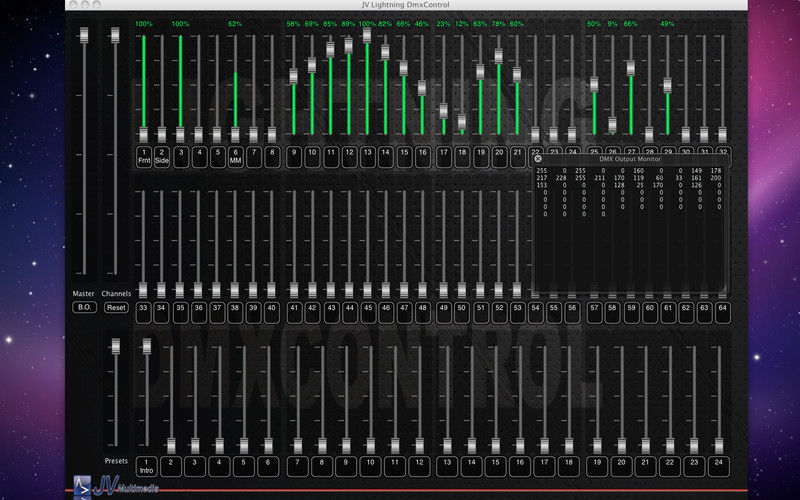Click the 12% level readout
Screen dimensions: 800x500
coord(462,23)
